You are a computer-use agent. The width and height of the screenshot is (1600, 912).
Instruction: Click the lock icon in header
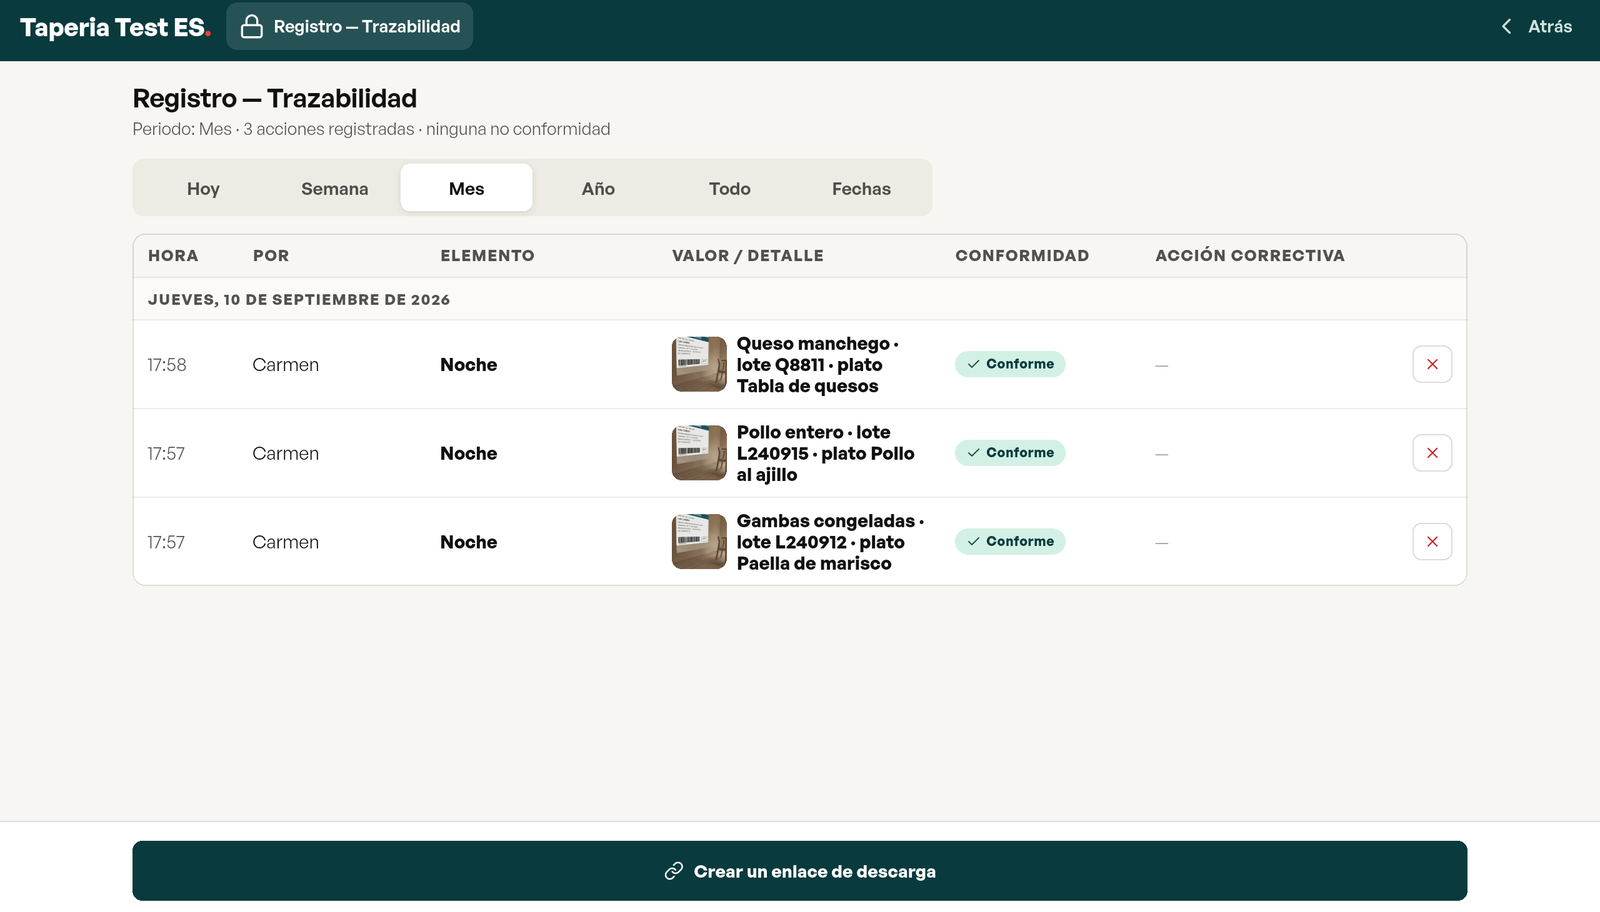click(252, 27)
